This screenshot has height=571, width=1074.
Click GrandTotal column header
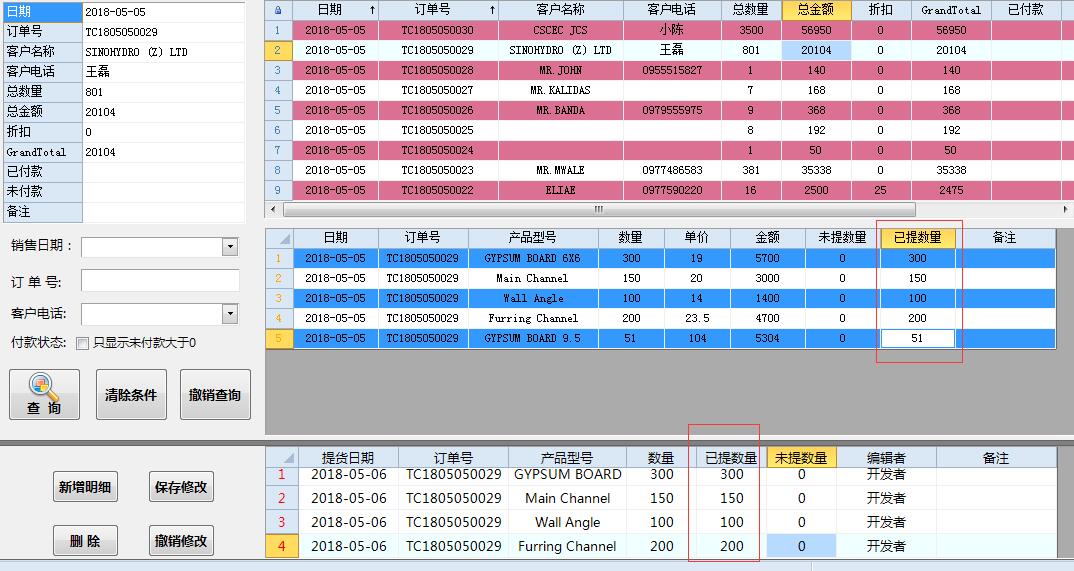(x=951, y=10)
